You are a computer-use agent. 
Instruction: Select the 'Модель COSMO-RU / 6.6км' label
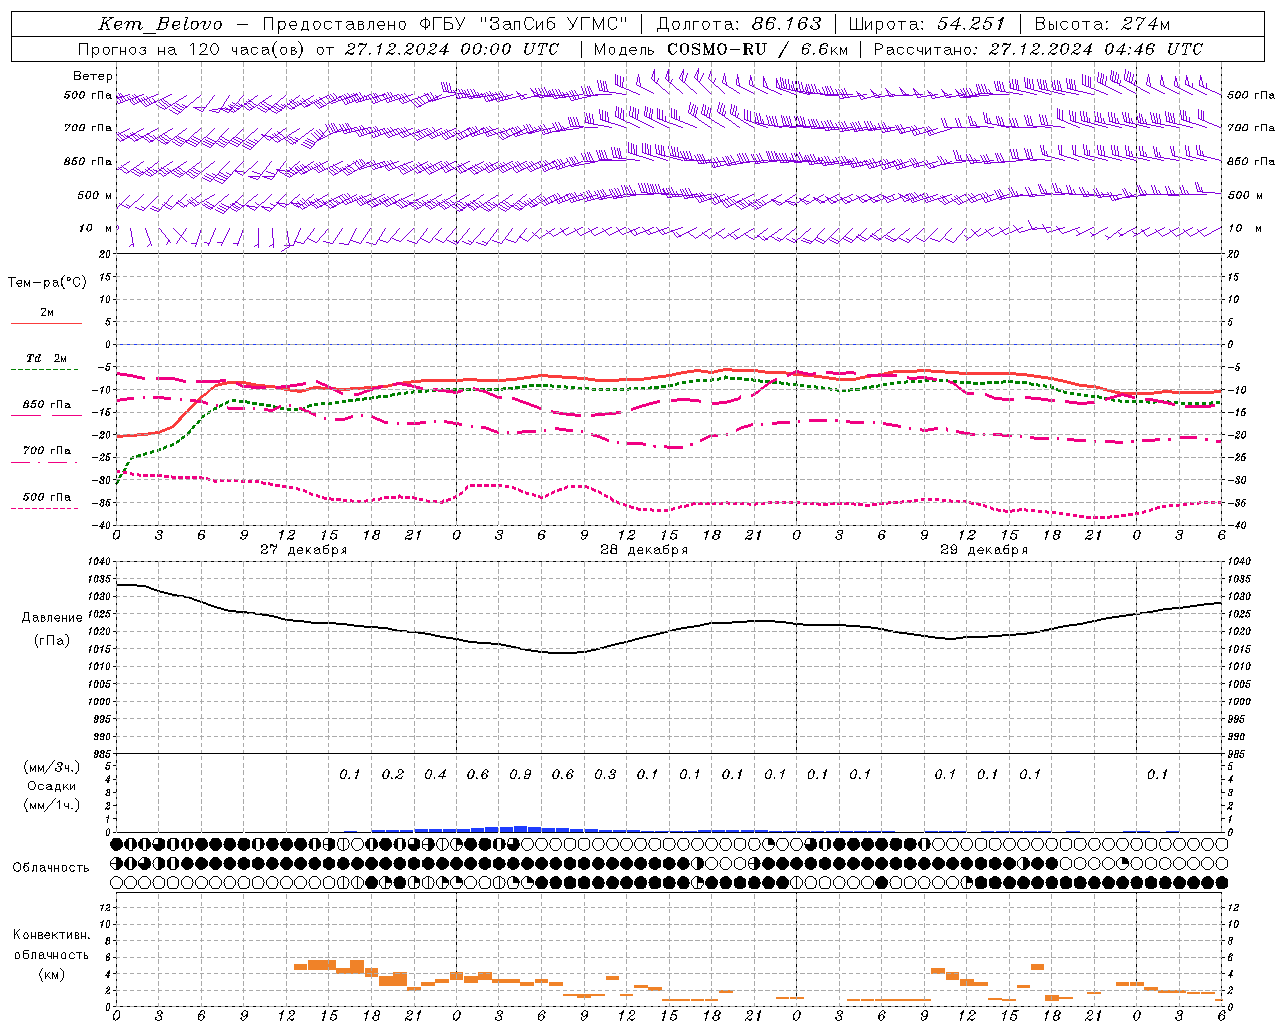721,49
